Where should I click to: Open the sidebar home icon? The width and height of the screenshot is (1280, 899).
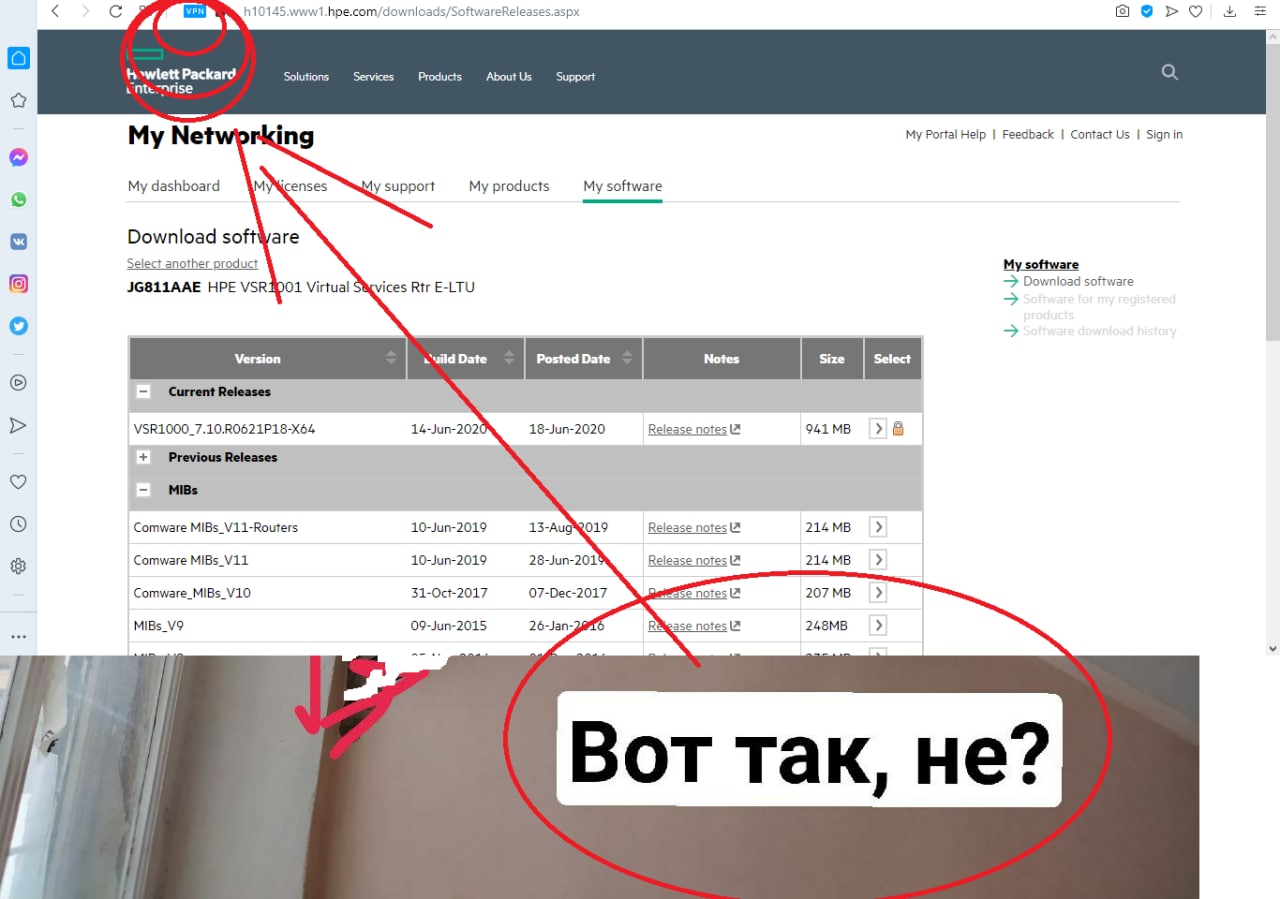pos(18,58)
